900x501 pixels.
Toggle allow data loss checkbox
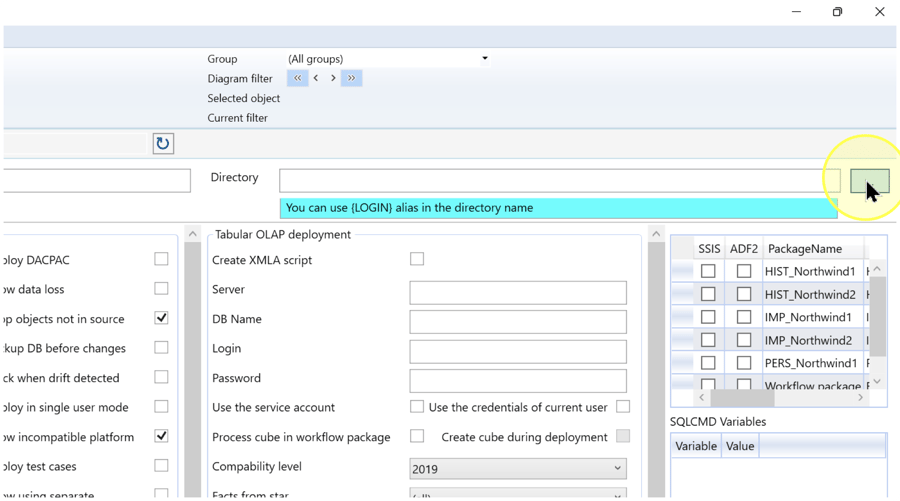tap(161, 288)
